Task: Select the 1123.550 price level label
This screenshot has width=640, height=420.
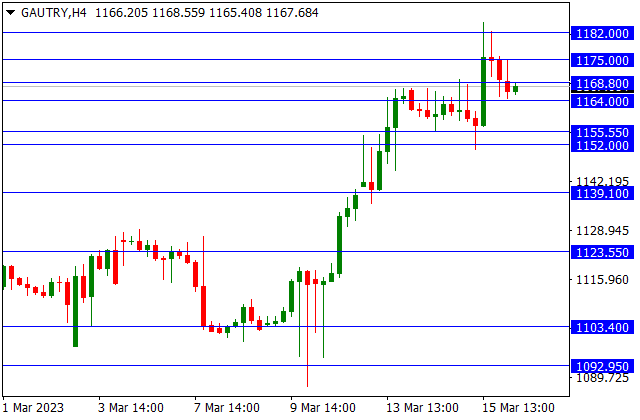Action: coord(602,253)
